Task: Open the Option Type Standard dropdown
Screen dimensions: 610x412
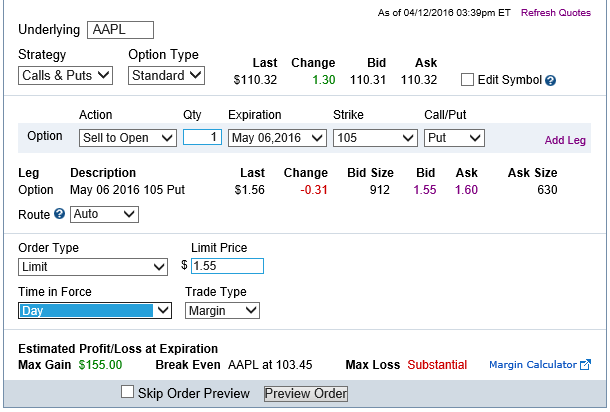Action: 167,75
